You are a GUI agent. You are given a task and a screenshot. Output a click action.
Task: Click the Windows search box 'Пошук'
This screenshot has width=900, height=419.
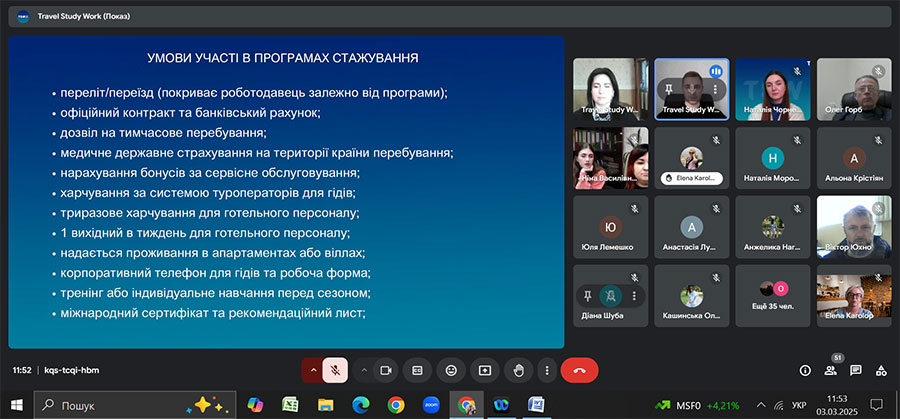click(x=135, y=405)
